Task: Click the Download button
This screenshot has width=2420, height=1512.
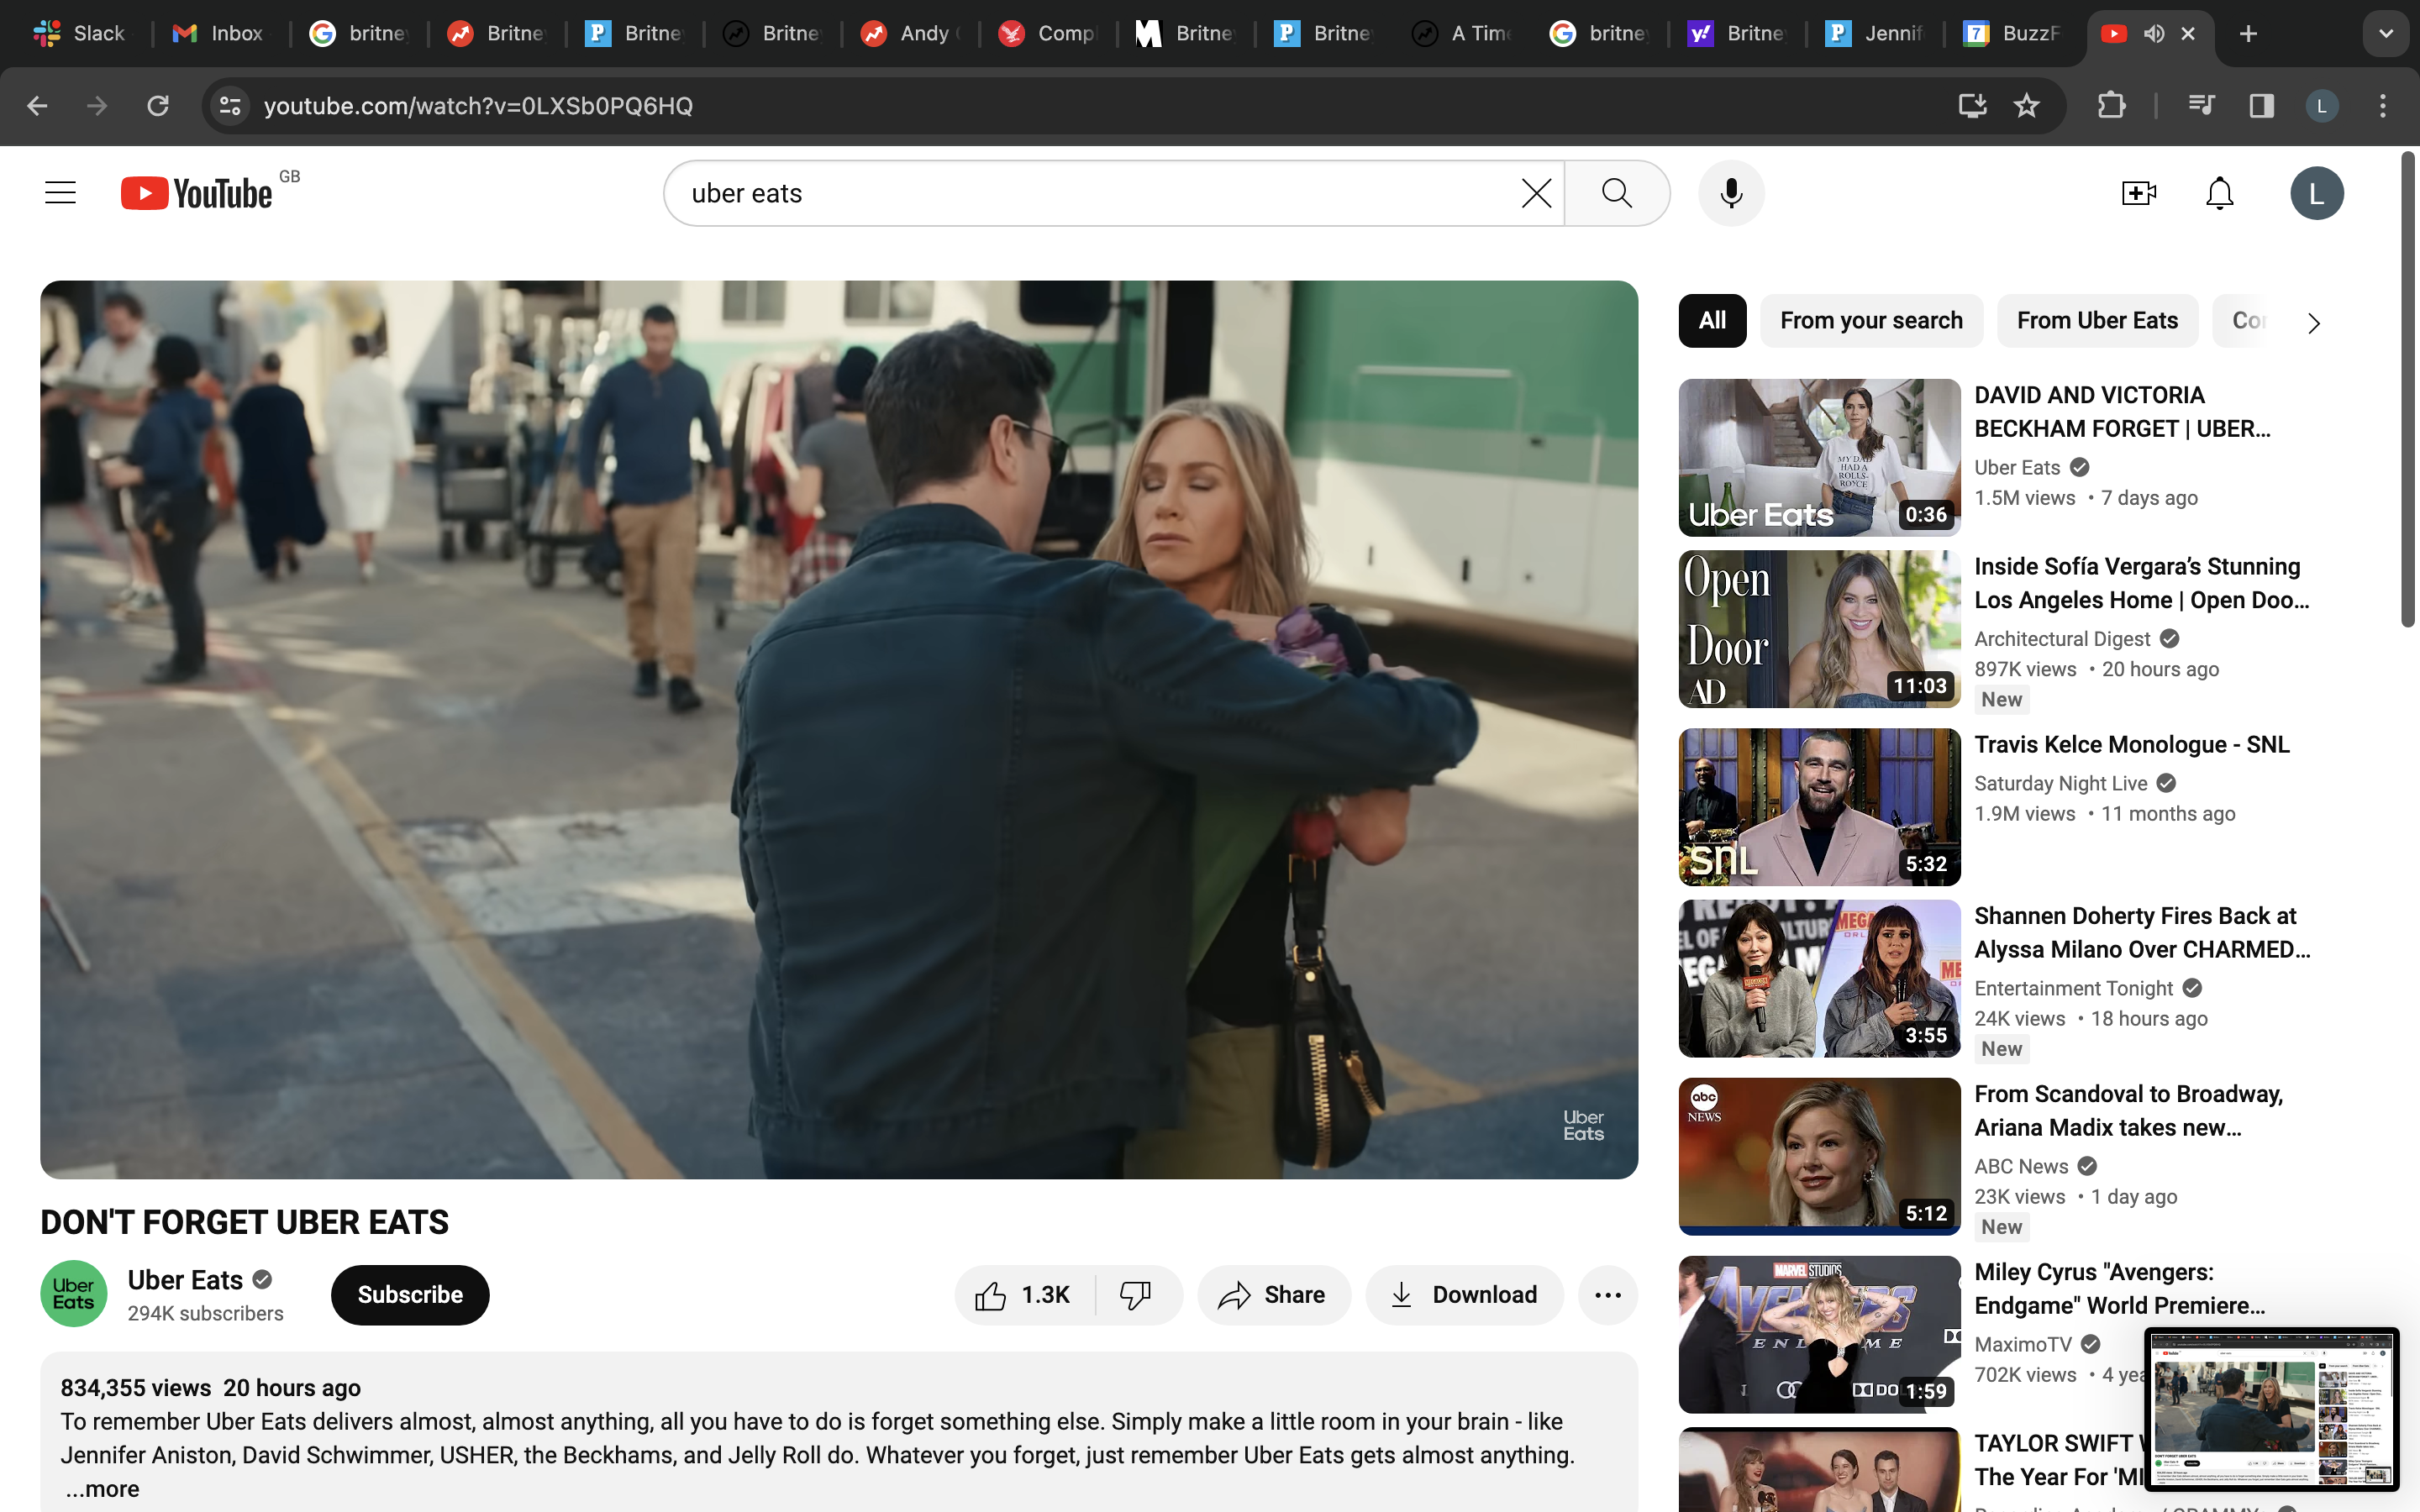Action: click(x=1464, y=1295)
